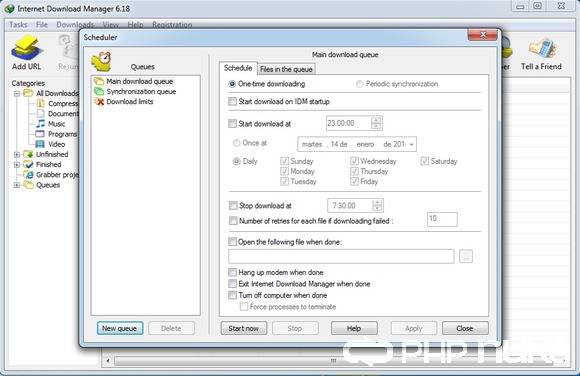Open the date dropdown next to Once at

tap(411, 144)
